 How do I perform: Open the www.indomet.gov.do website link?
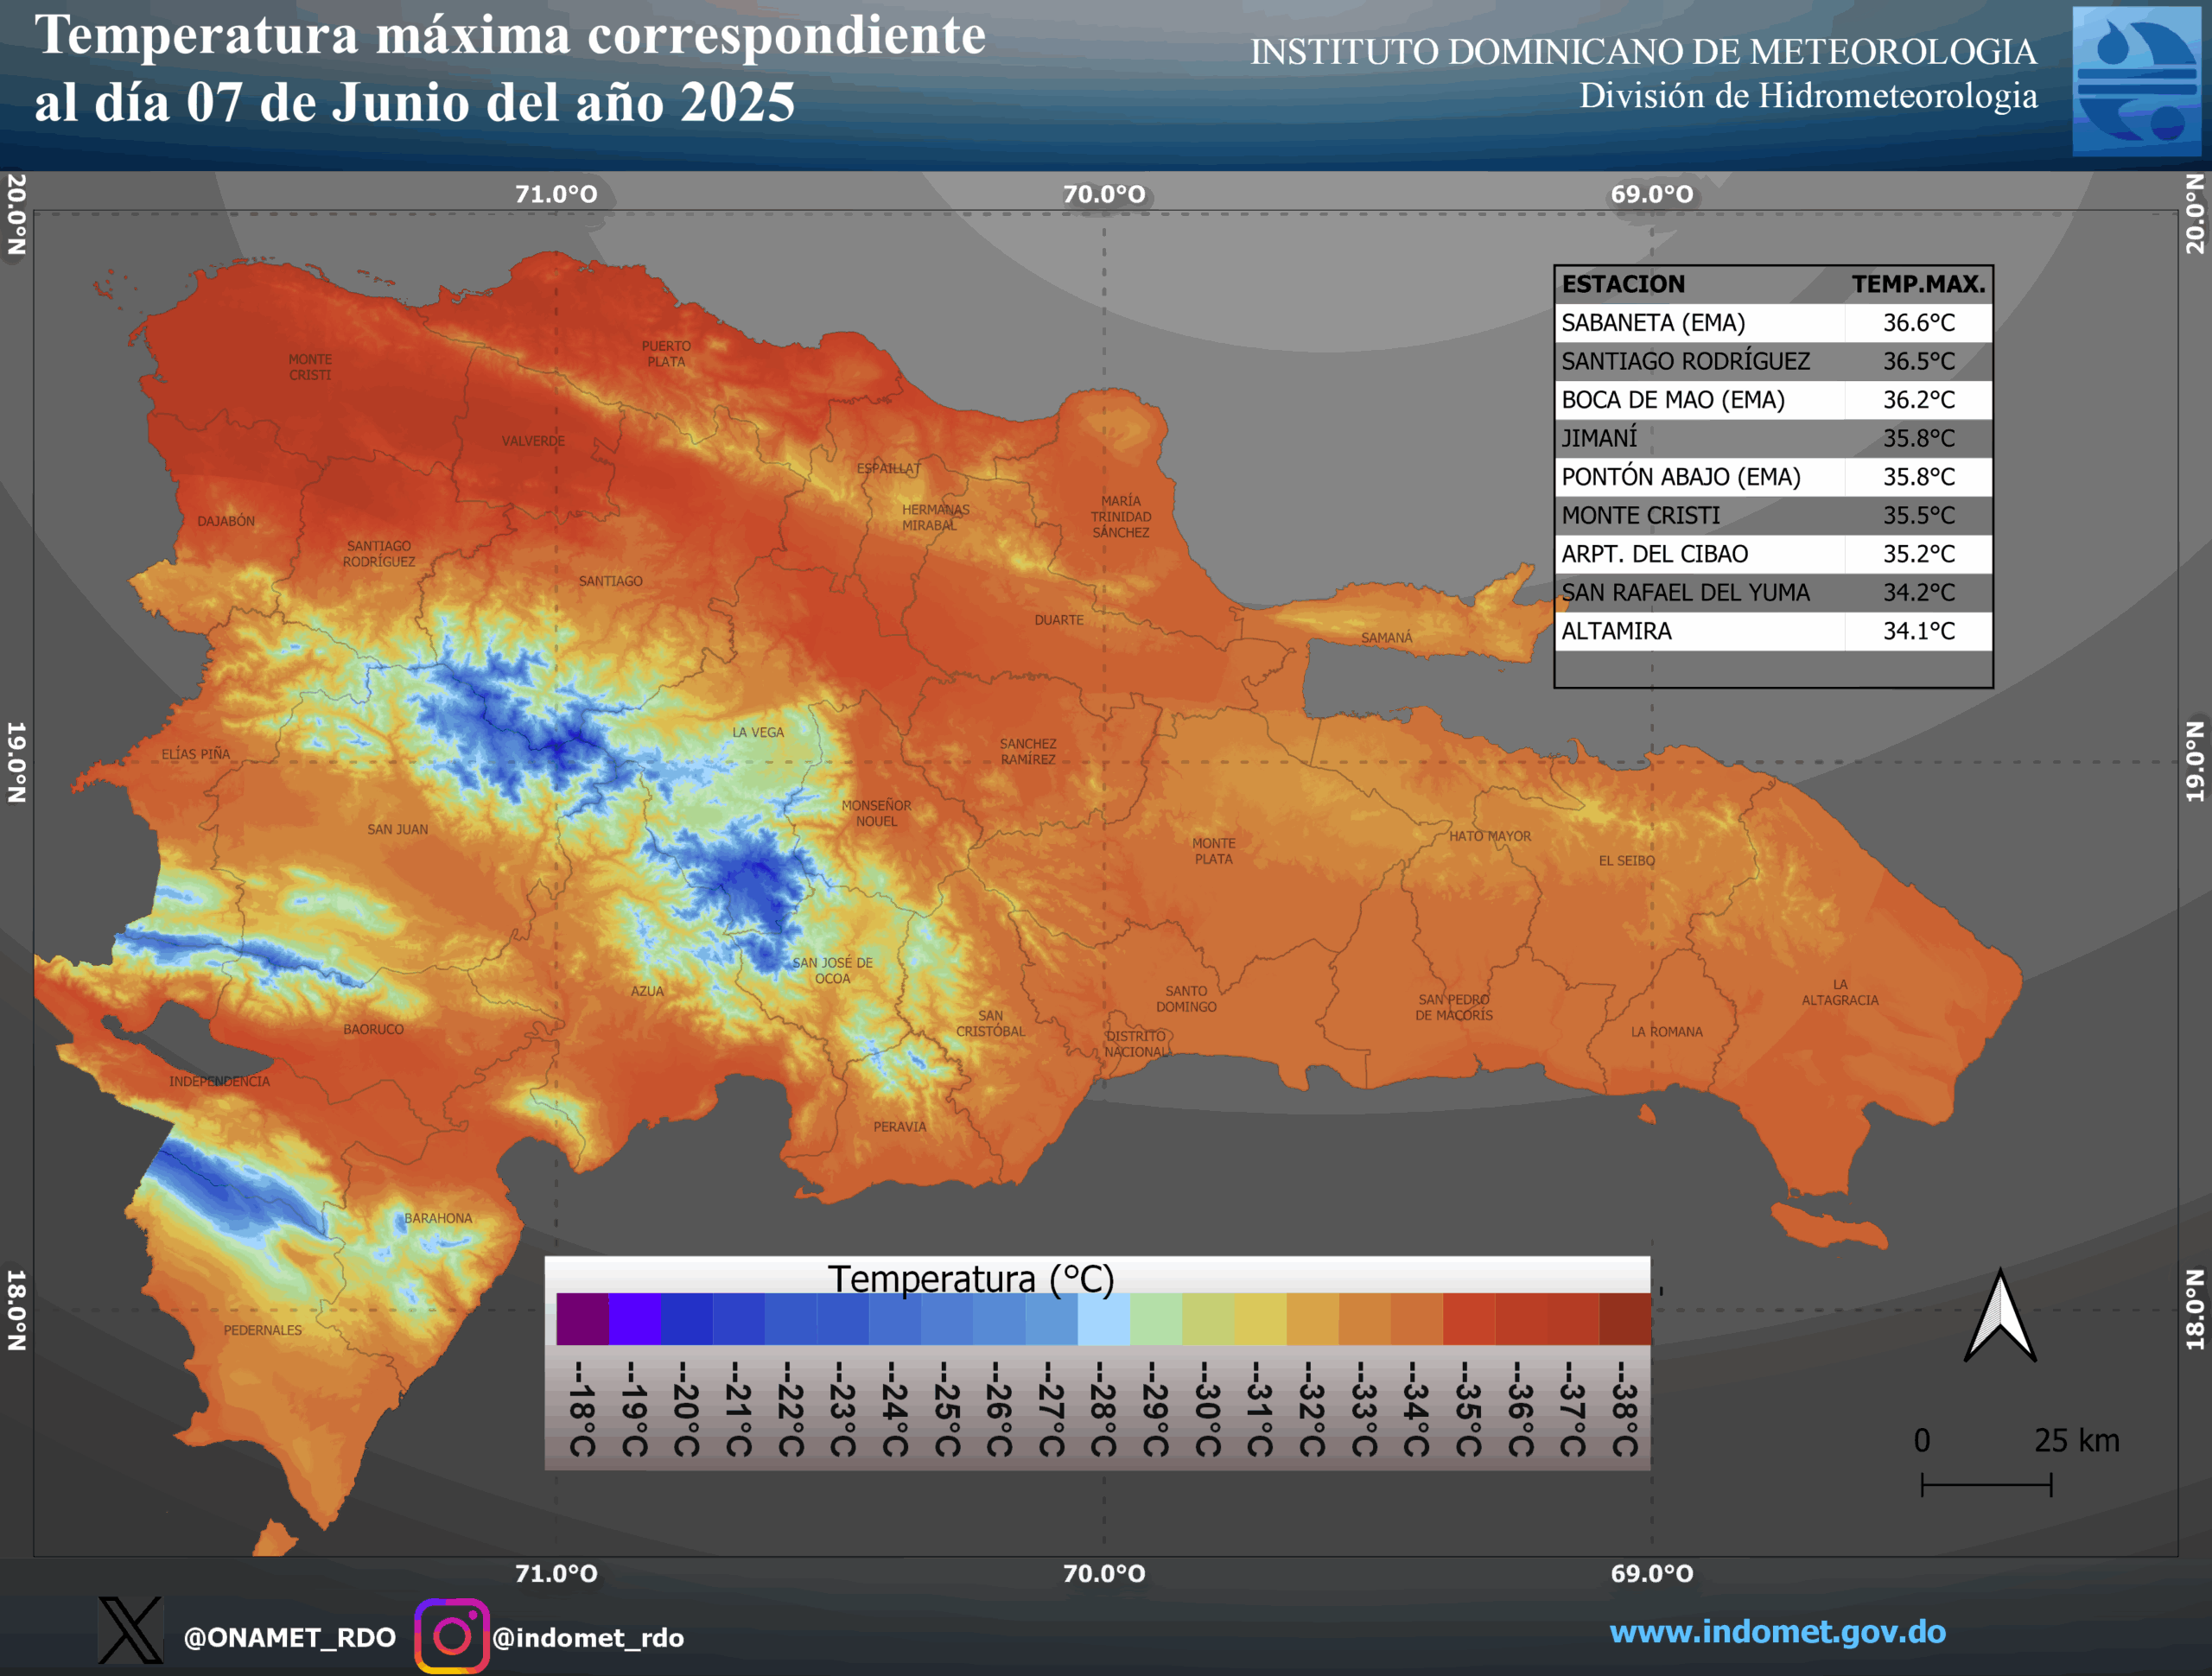click(1777, 1632)
